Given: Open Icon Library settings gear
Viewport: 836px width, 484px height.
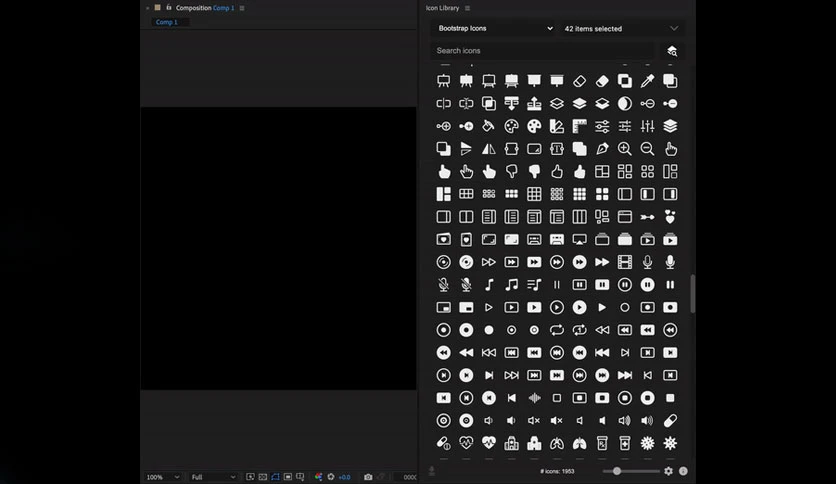Looking at the screenshot, I should pos(668,471).
